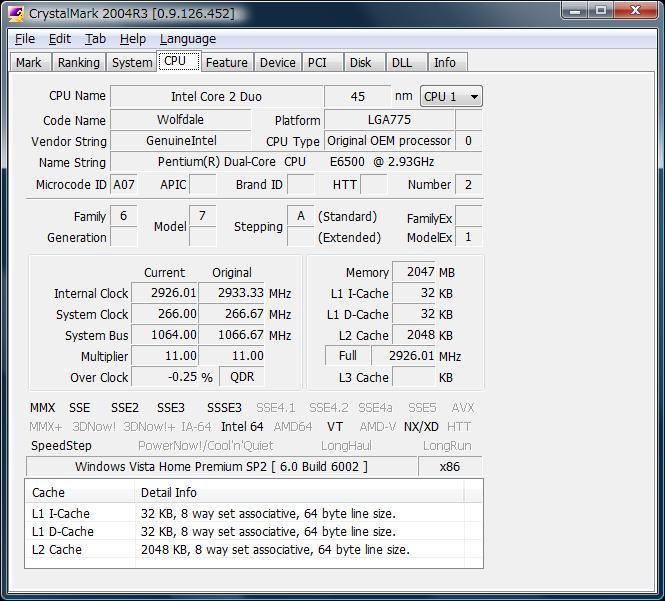Click the Intel 64 feature label
Image resolution: width=665 pixels, height=601 pixels.
coord(242,426)
